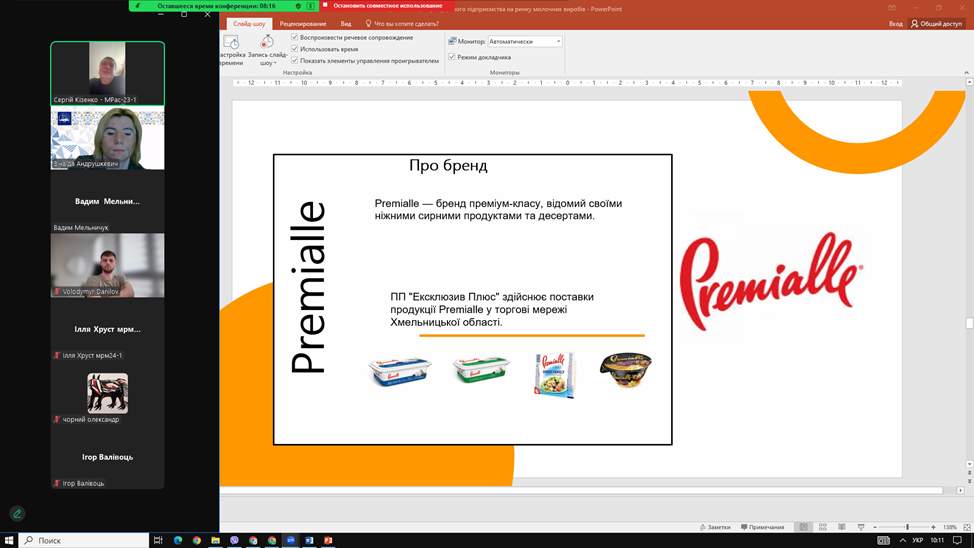Image resolution: width=974 pixels, height=548 pixels.
Task: Toggle 'Показать элементы управления проигрывателем' checkbox
Action: tap(295, 60)
